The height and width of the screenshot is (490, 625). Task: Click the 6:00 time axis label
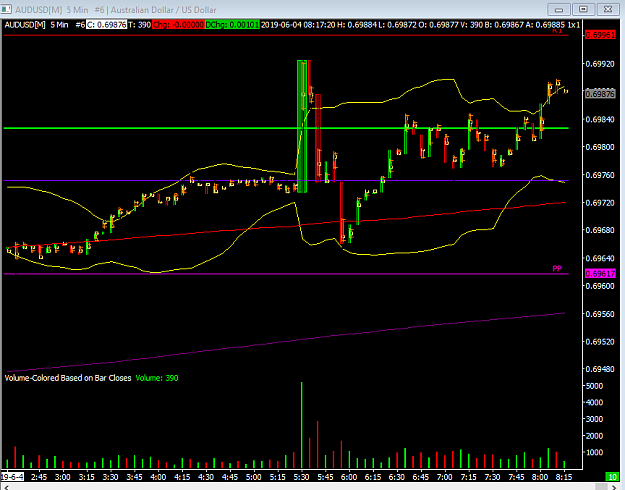[x=349, y=477]
